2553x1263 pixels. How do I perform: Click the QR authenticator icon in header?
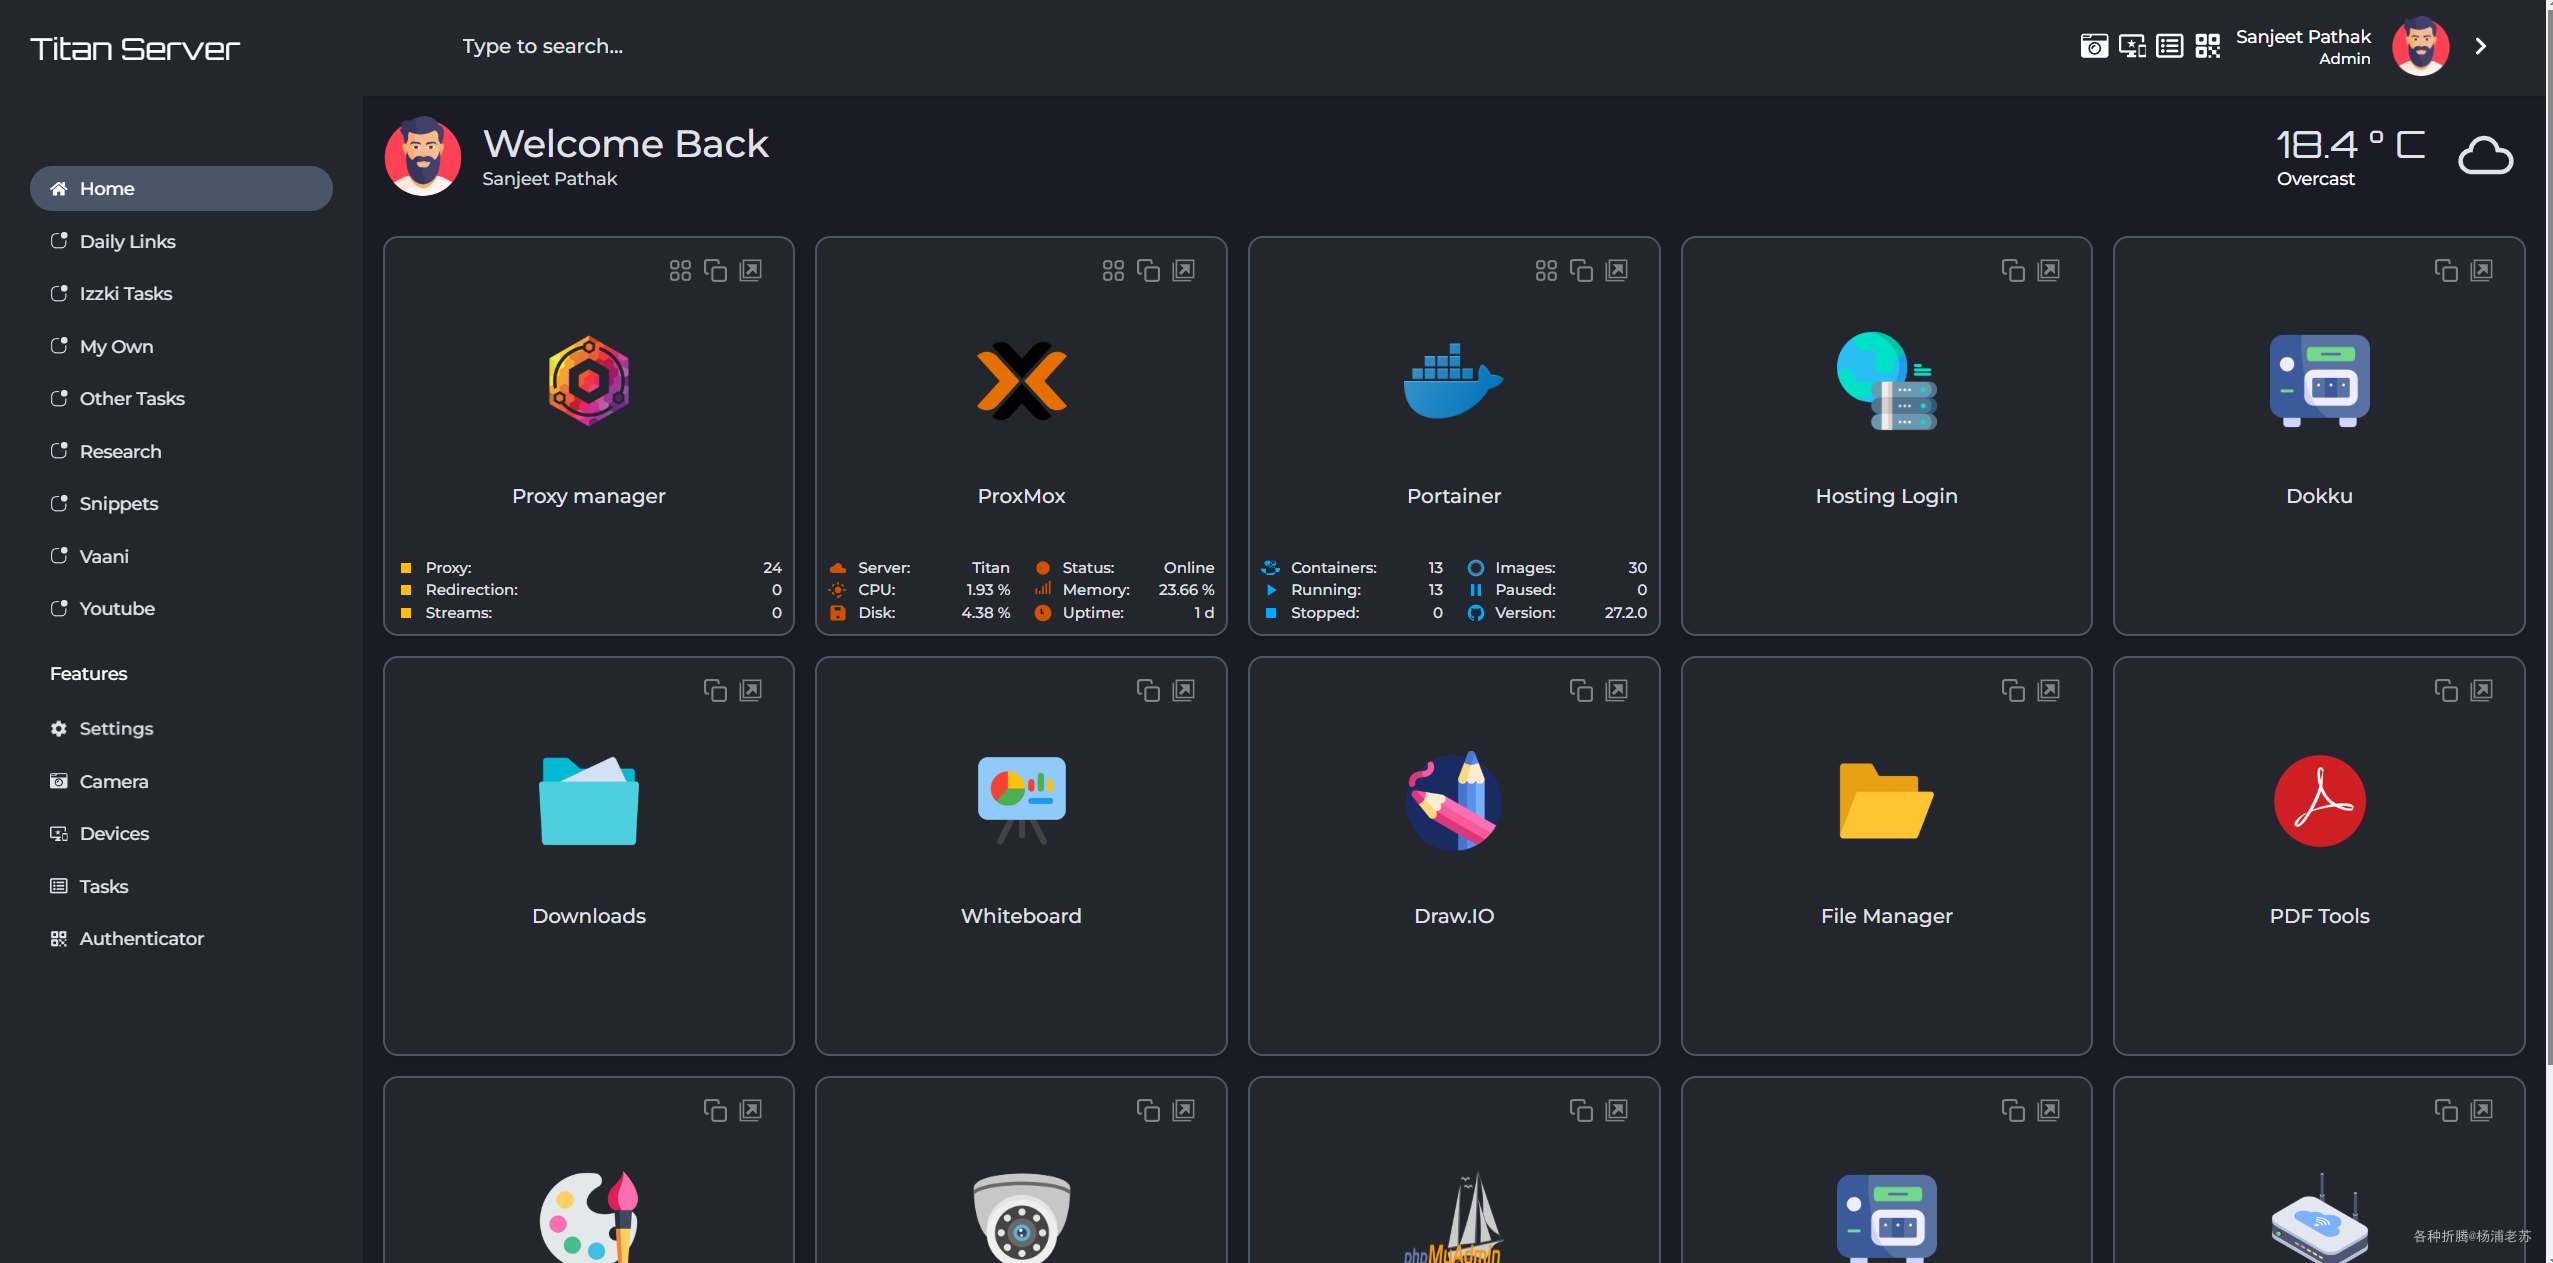(x=2207, y=46)
